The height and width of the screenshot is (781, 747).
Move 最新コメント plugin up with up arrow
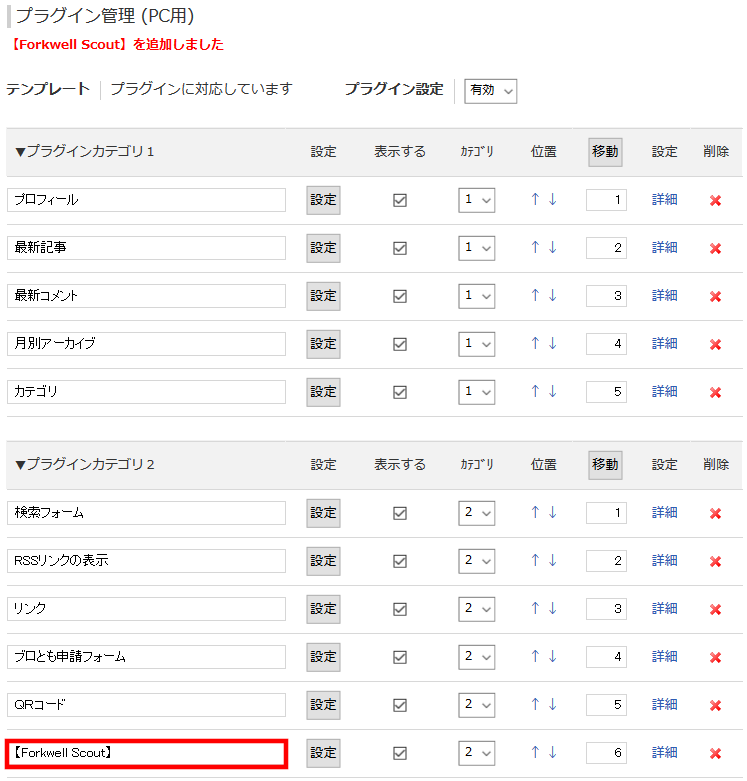(x=535, y=295)
